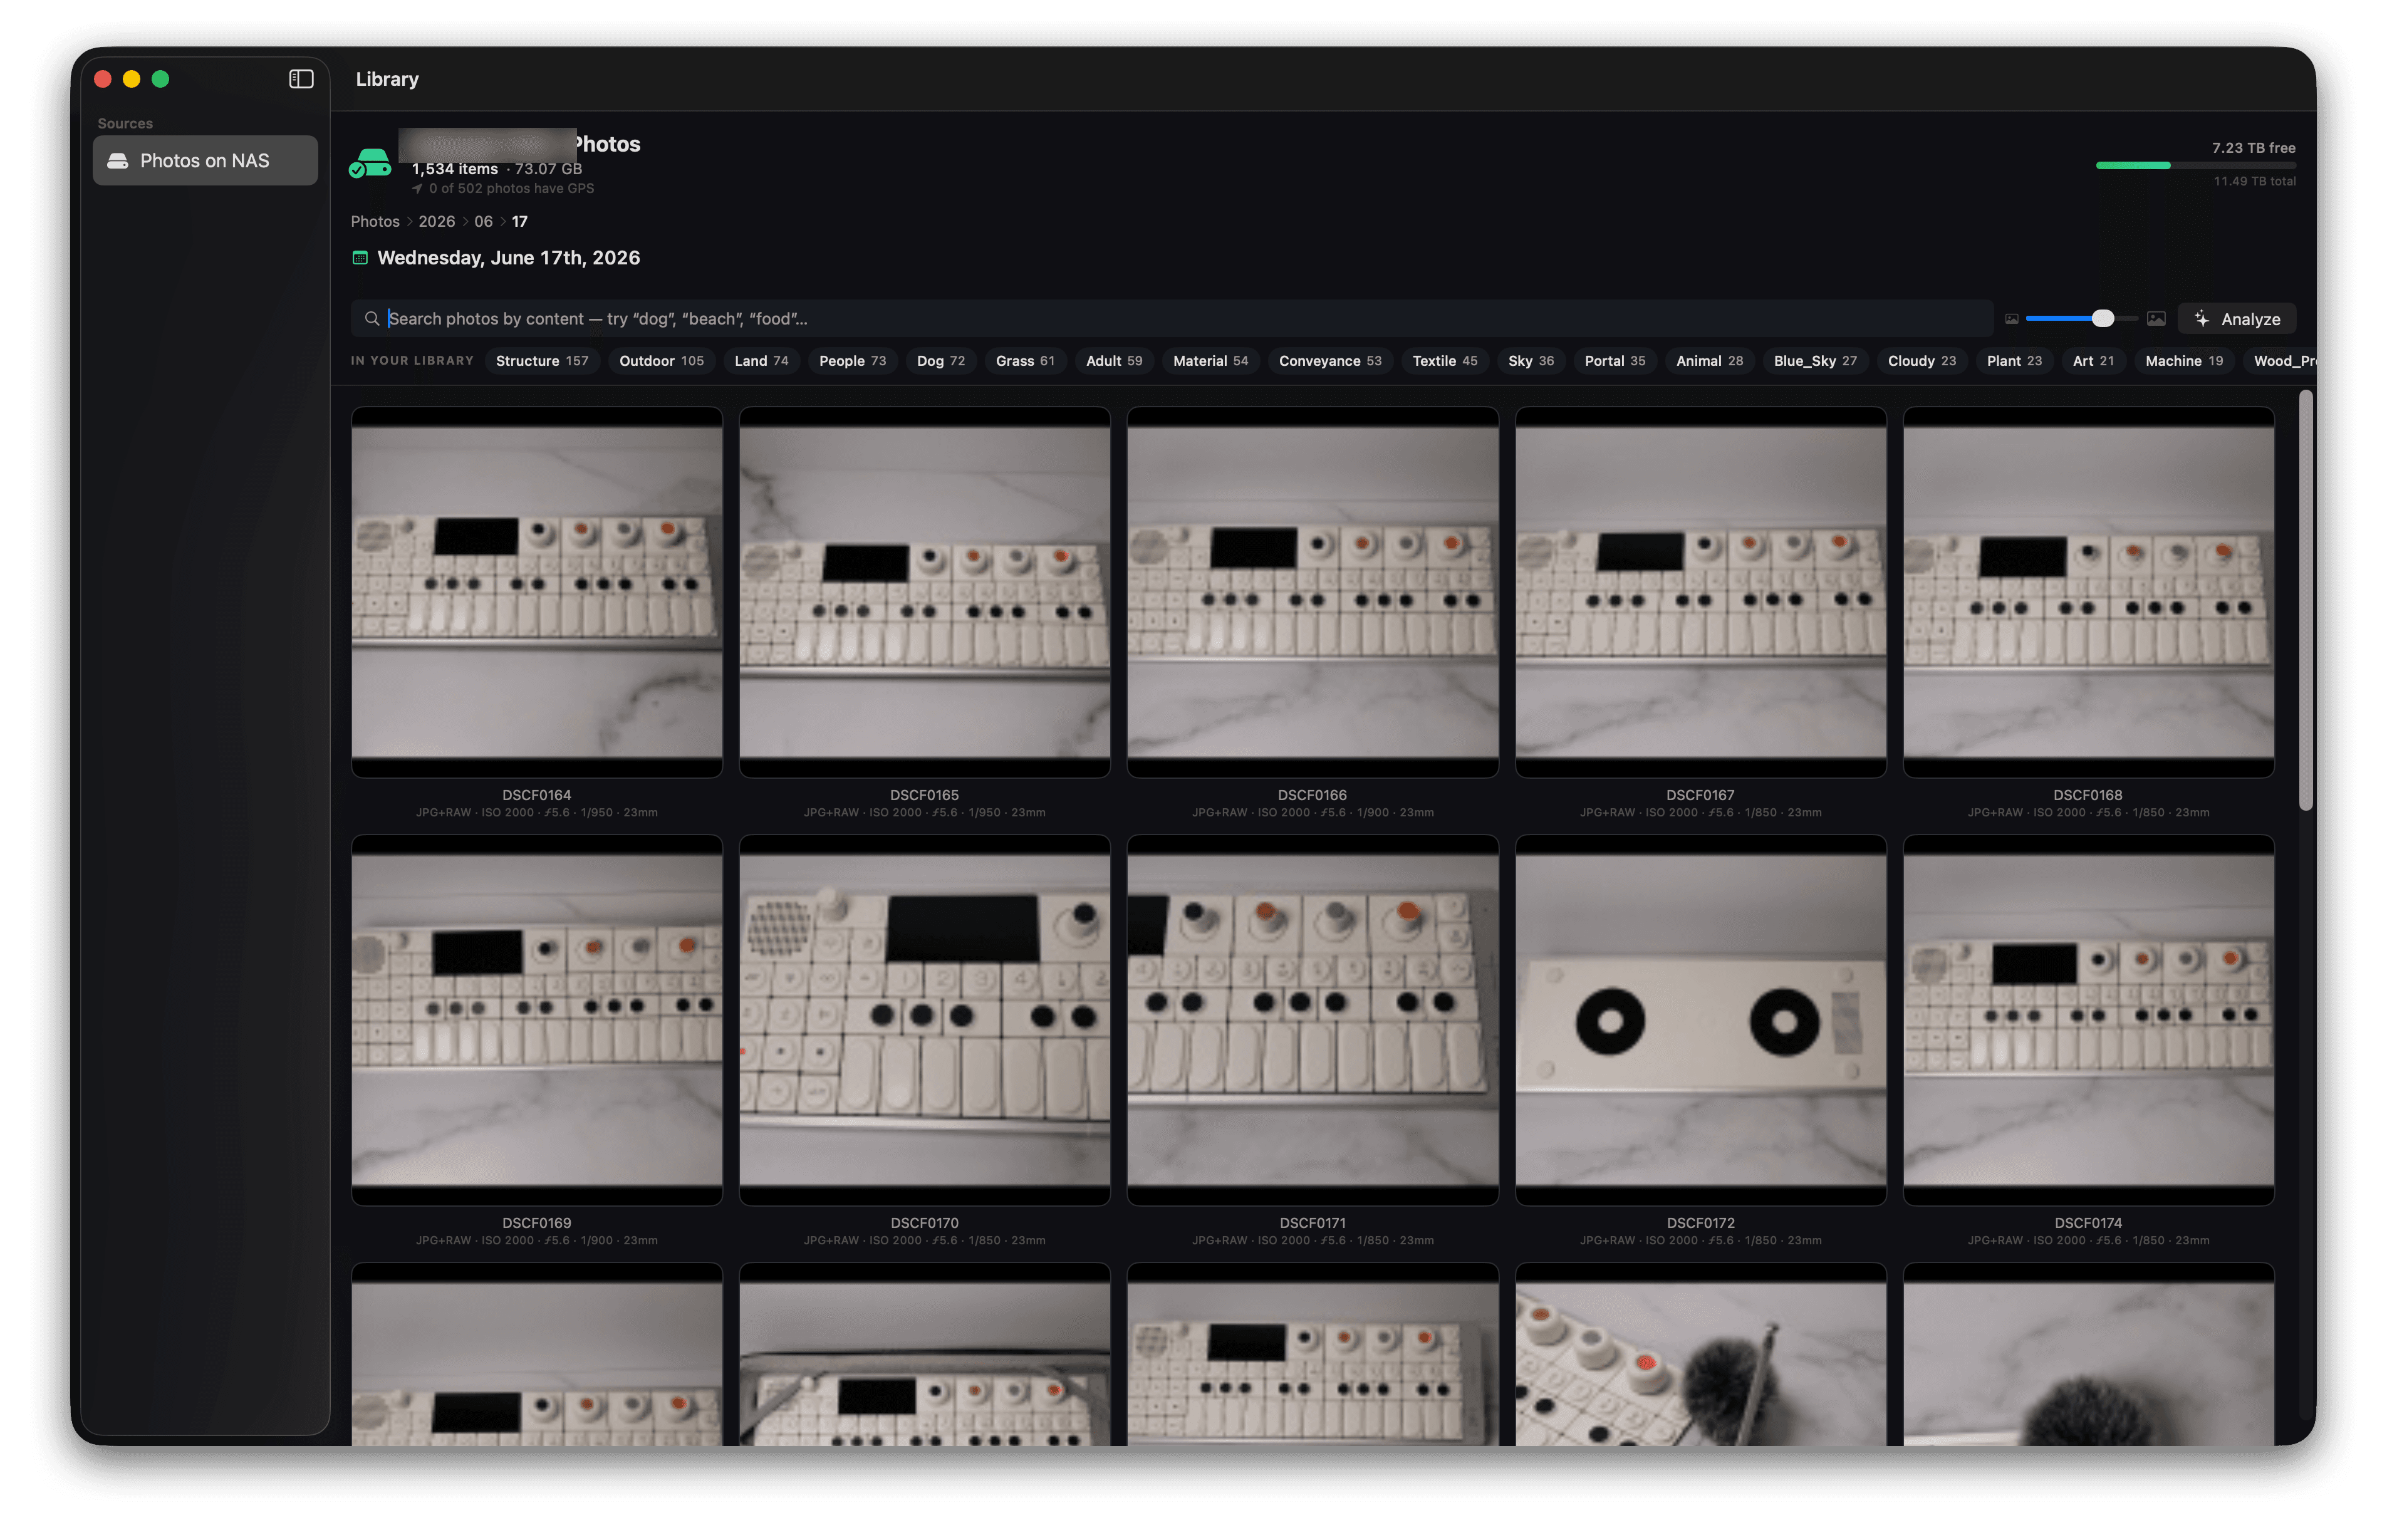Open photo thumbnail DSCF0168
The height and width of the screenshot is (1540, 2387).
tap(2088, 592)
